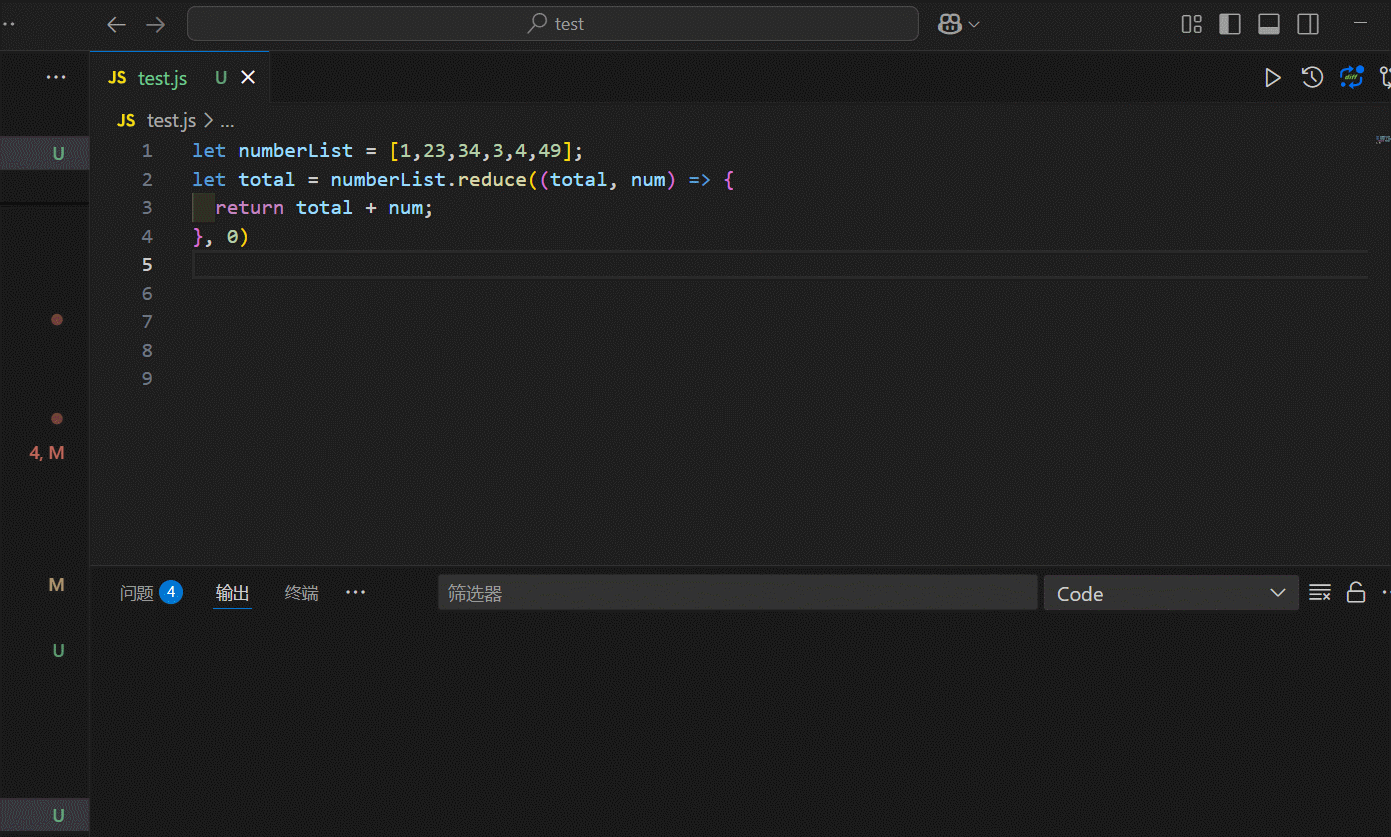Close the test.js tab
Image resolution: width=1391 pixels, height=837 pixels.
click(x=248, y=78)
